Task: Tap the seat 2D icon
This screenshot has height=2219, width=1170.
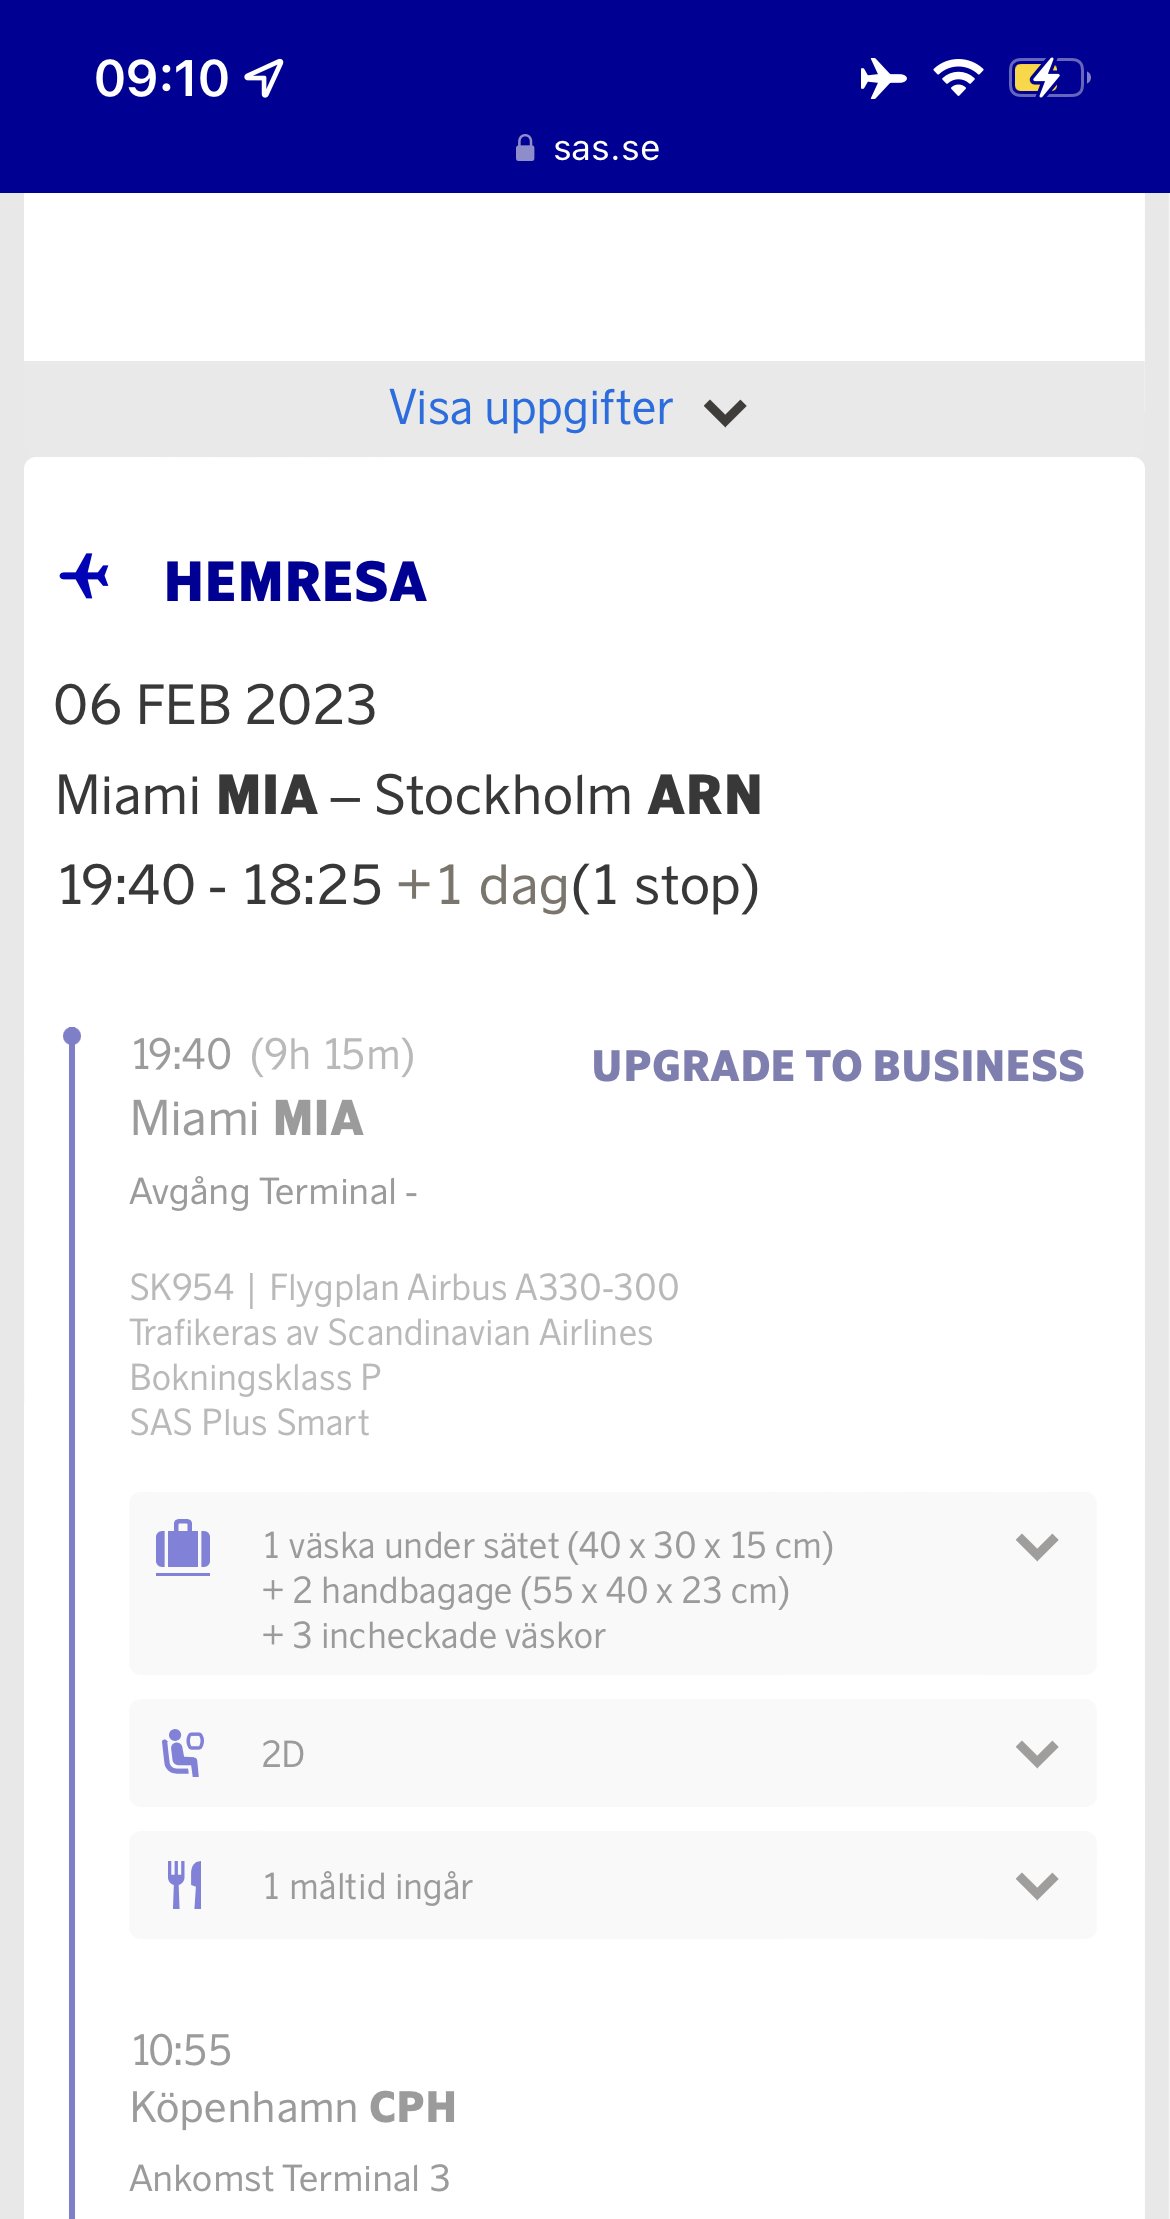Action: pyautogui.click(x=183, y=1753)
